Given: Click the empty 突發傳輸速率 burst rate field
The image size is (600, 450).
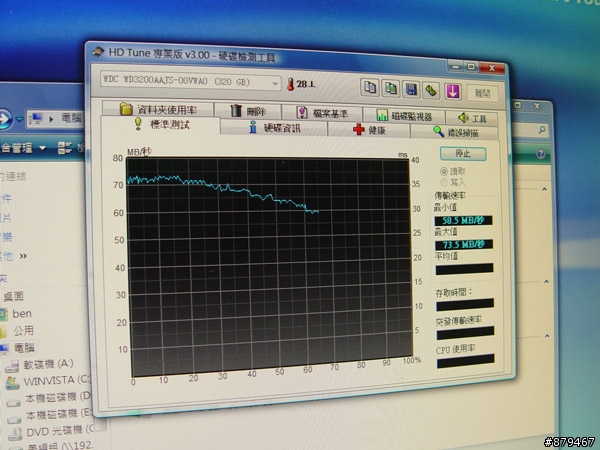Looking at the screenshot, I should click(465, 333).
